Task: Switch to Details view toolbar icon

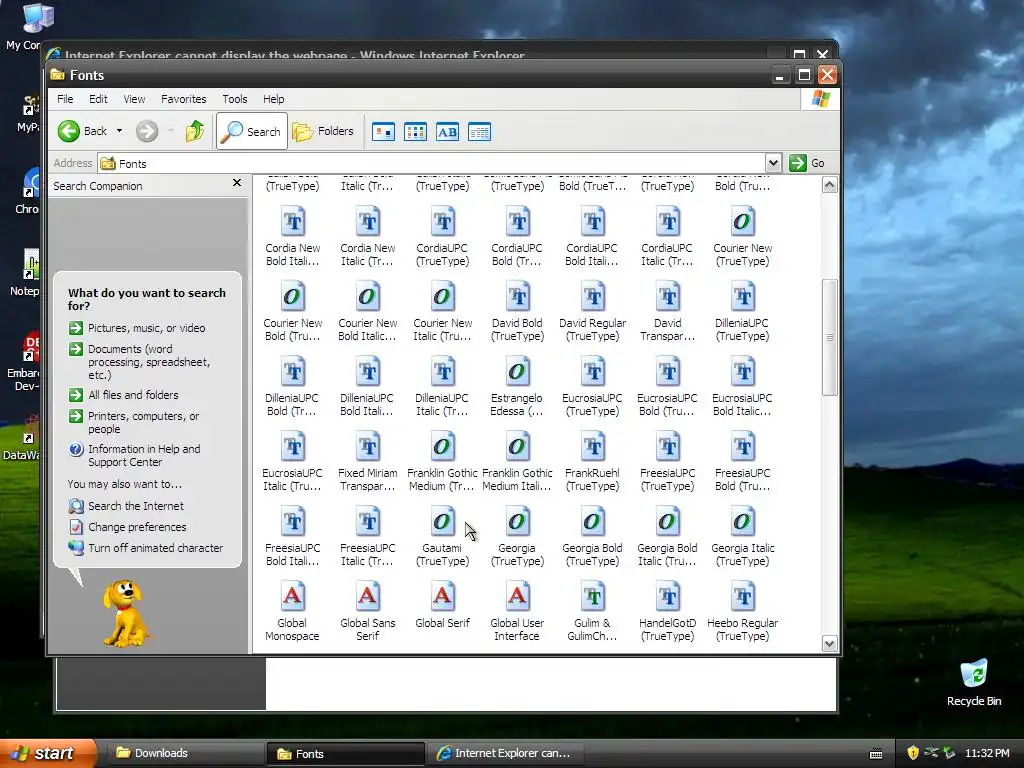Action: coord(479,132)
